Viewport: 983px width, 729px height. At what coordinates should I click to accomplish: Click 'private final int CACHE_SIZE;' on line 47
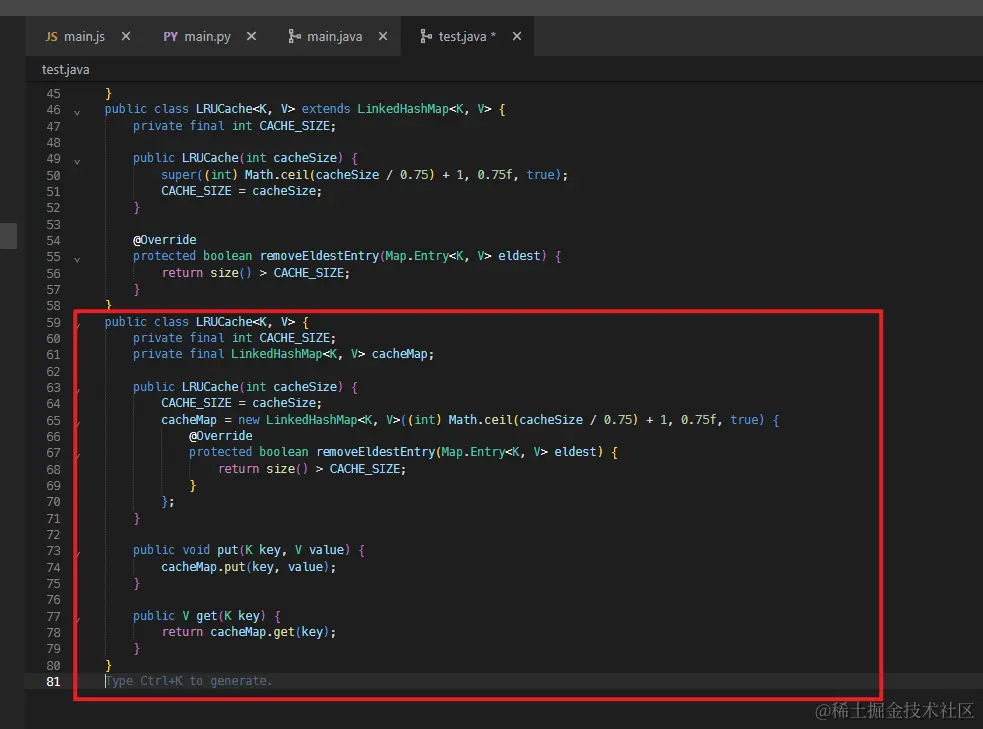(x=234, y=125)
